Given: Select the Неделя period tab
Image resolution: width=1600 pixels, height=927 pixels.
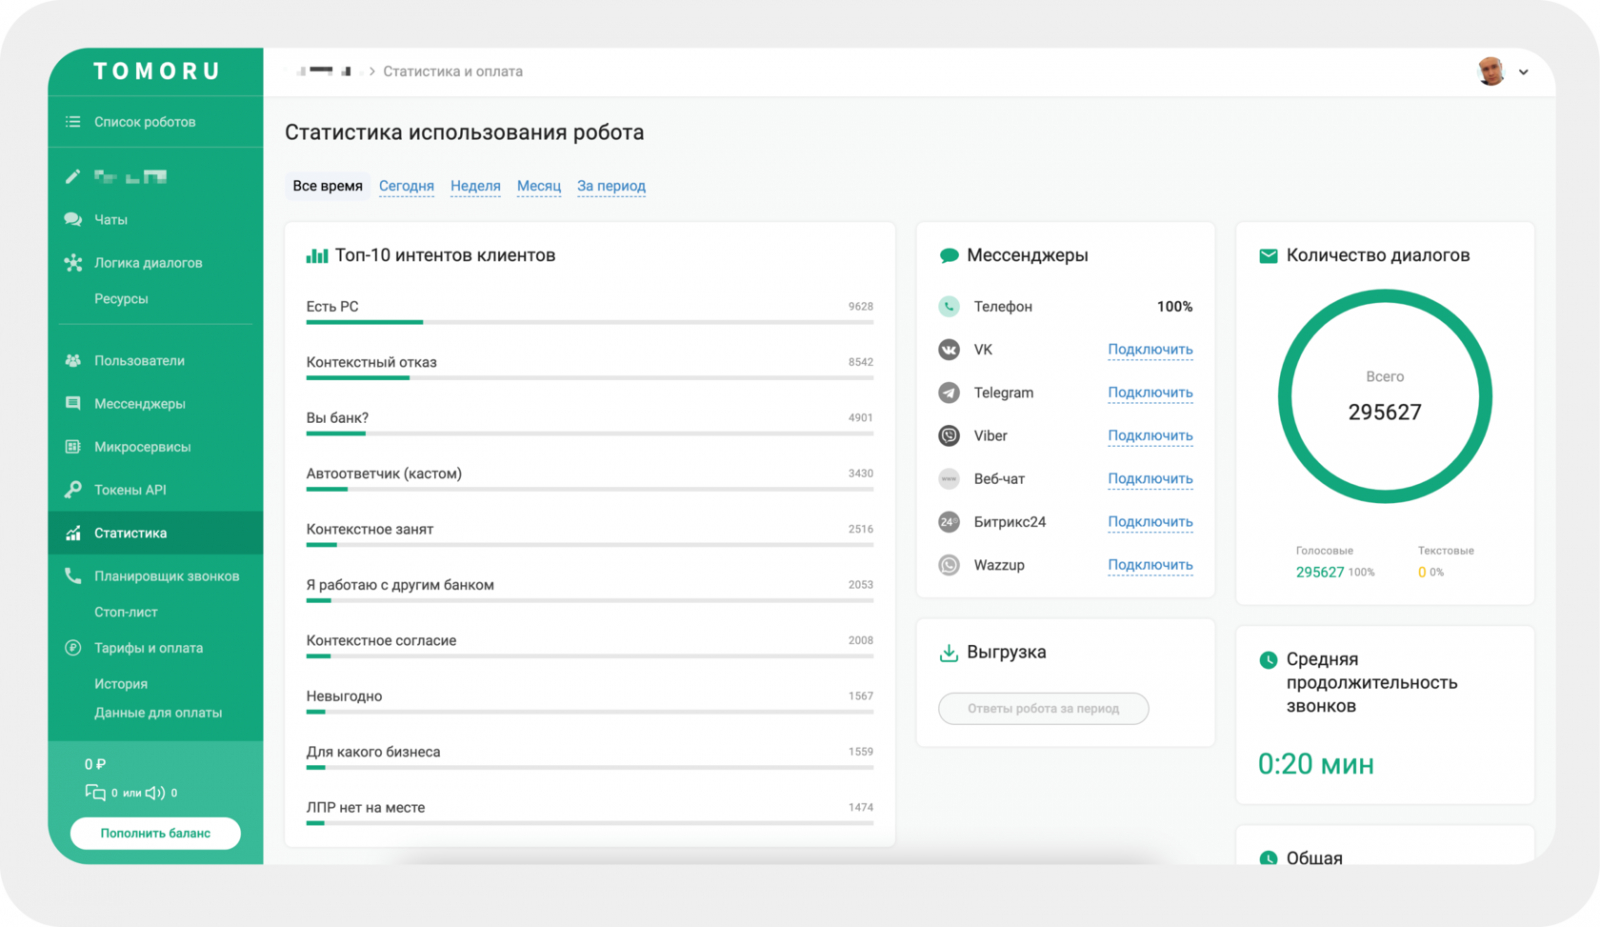Looking at the screenshot, I should (475, 186).
